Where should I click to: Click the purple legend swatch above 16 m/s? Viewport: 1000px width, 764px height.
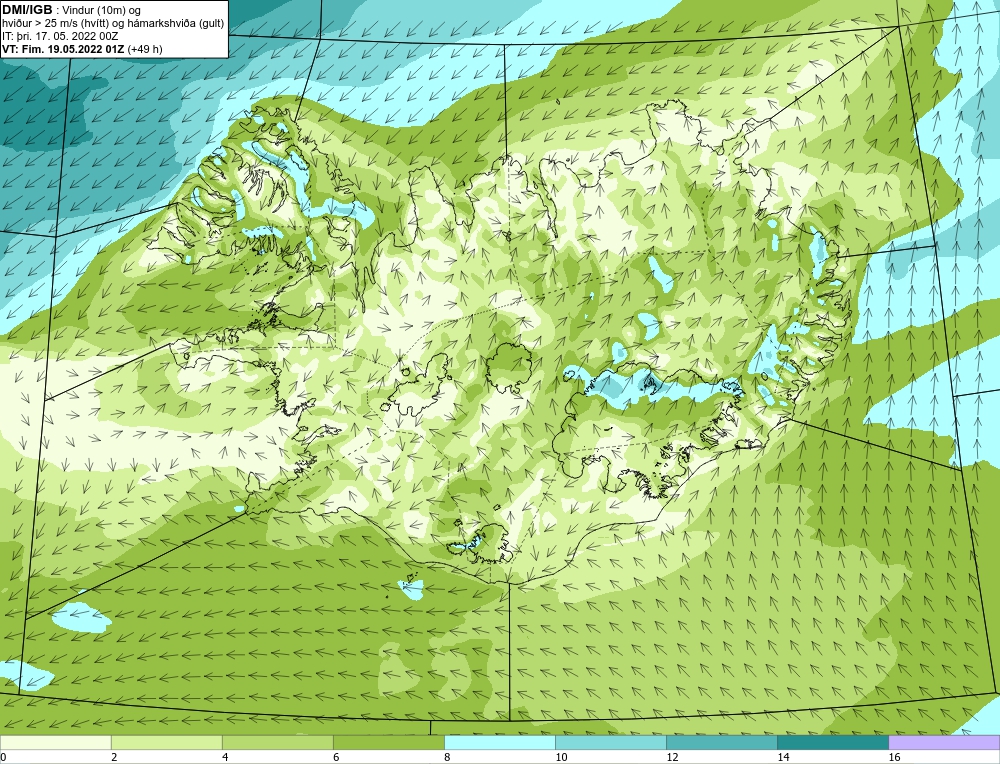[x=944, y=742]
